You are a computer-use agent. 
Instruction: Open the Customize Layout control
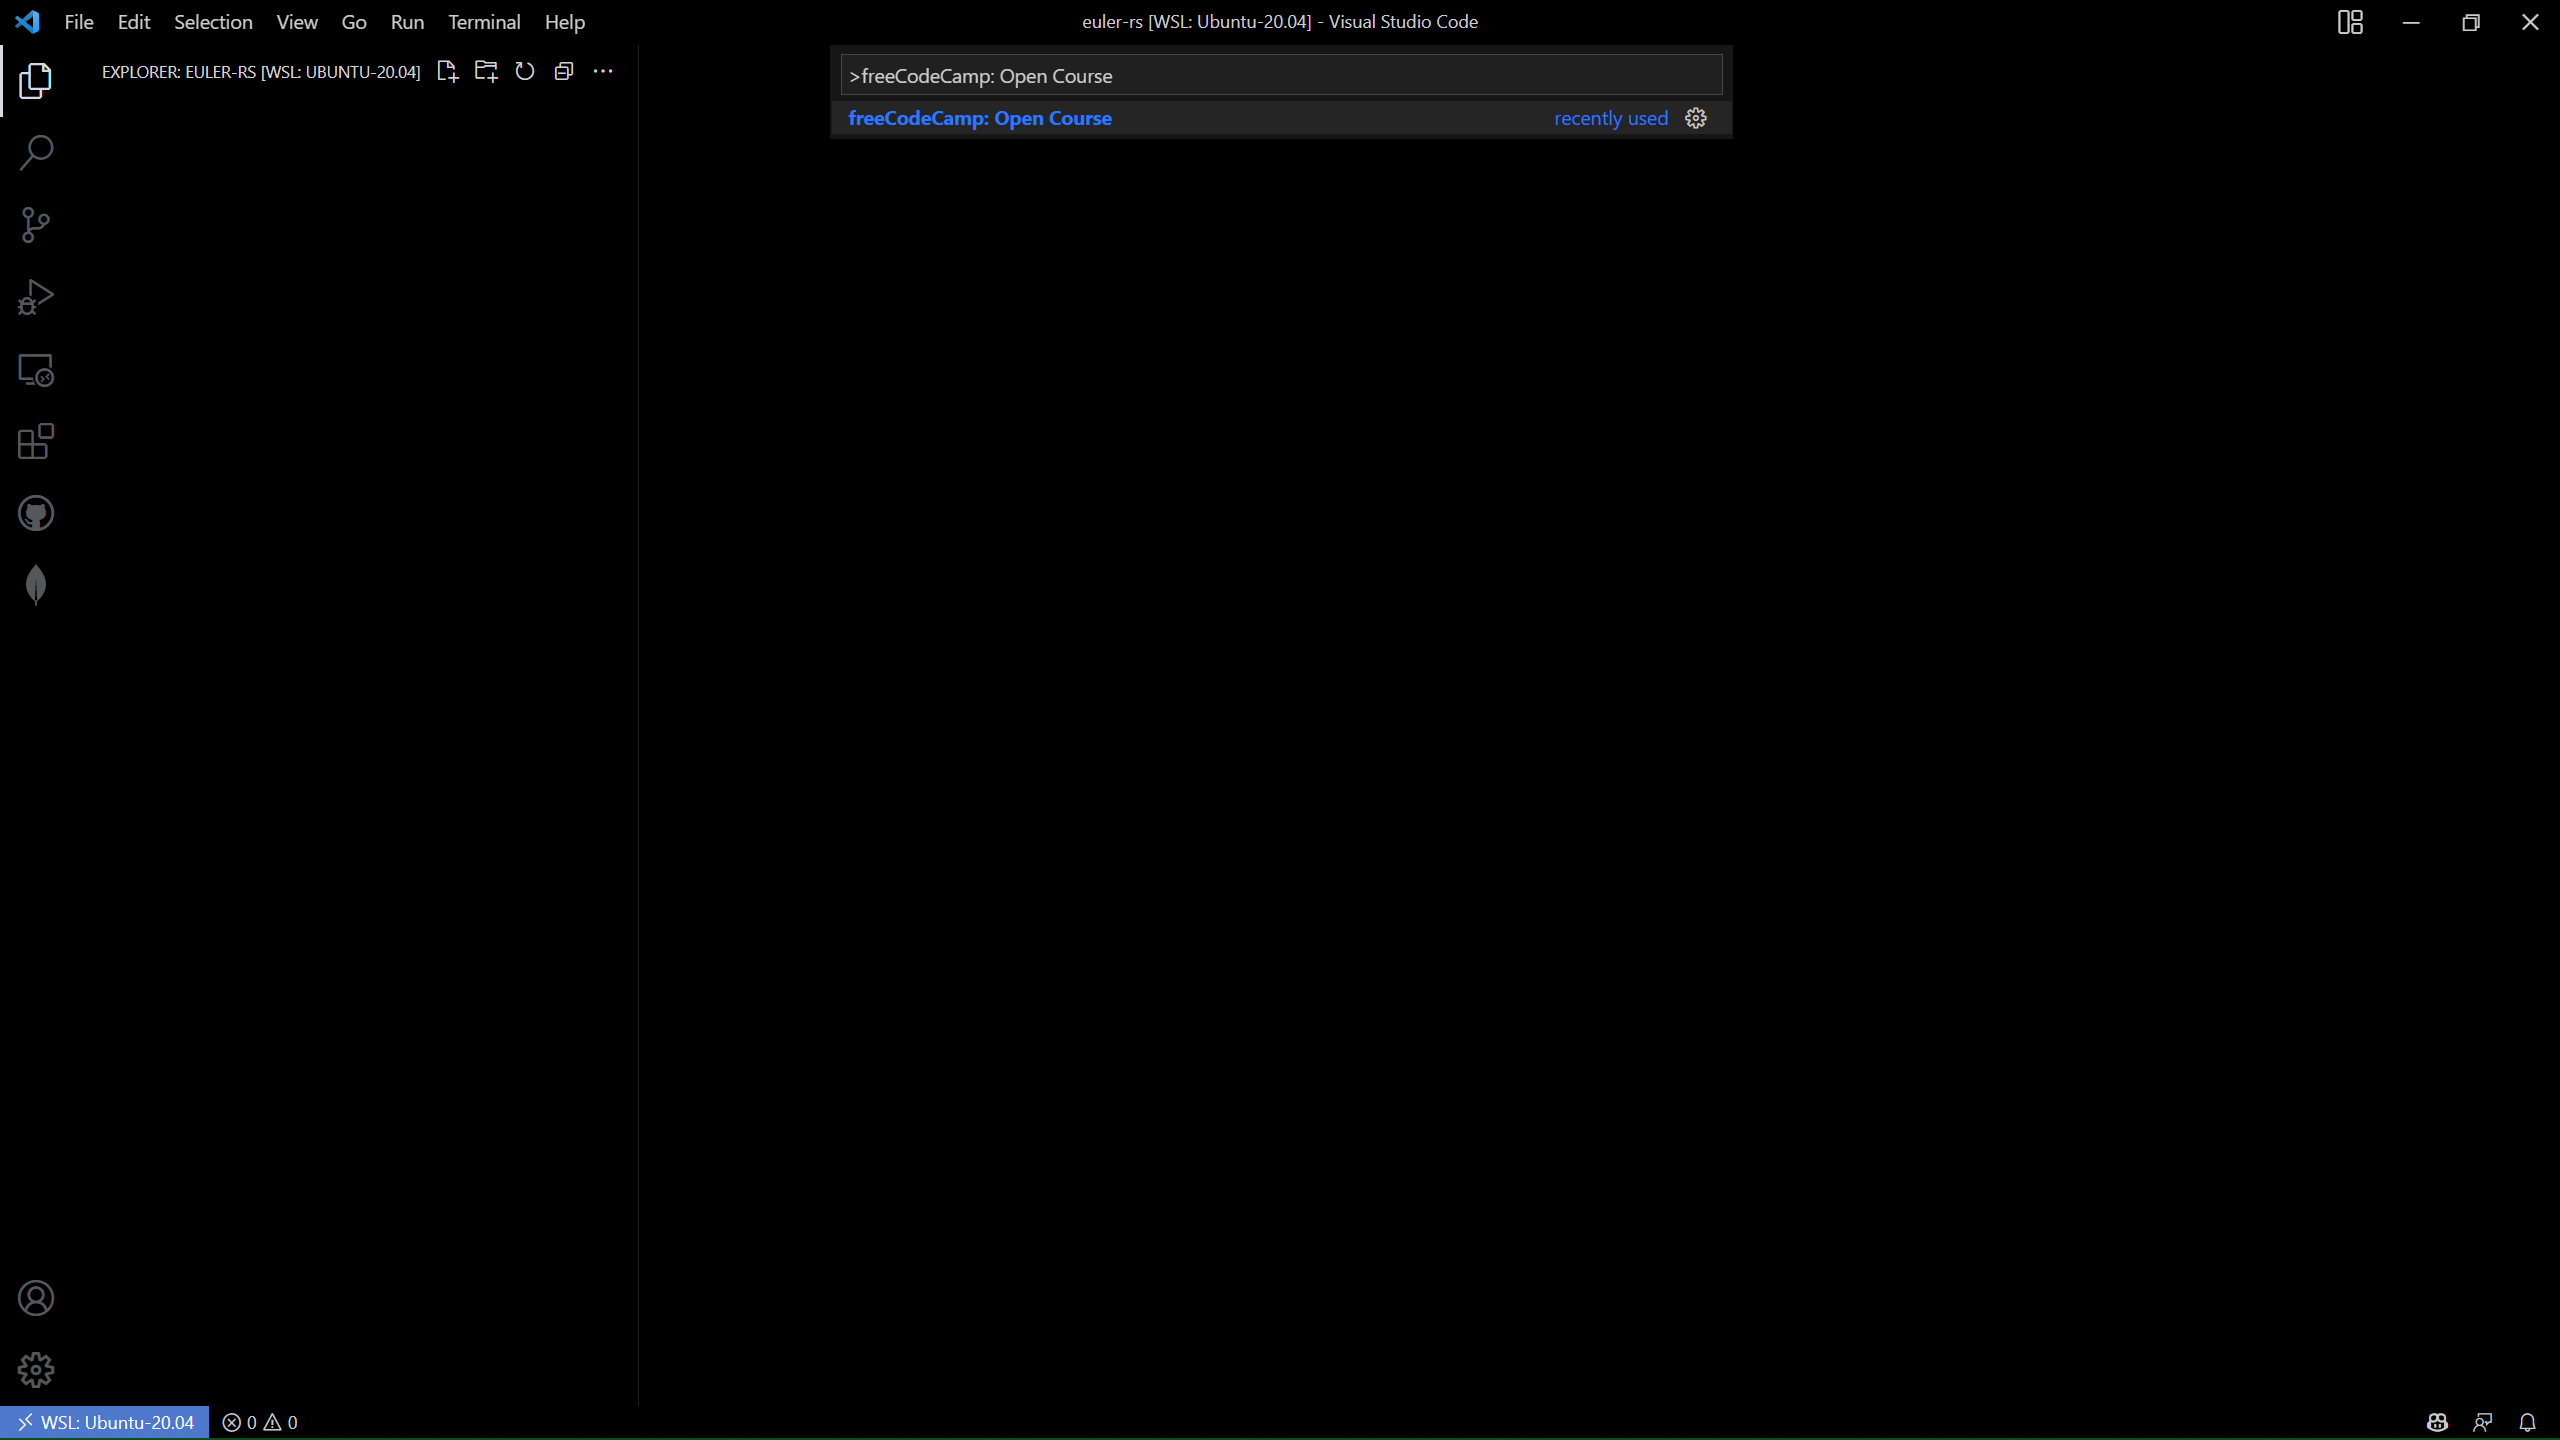pyautogui.click(x=2350, y=22)
